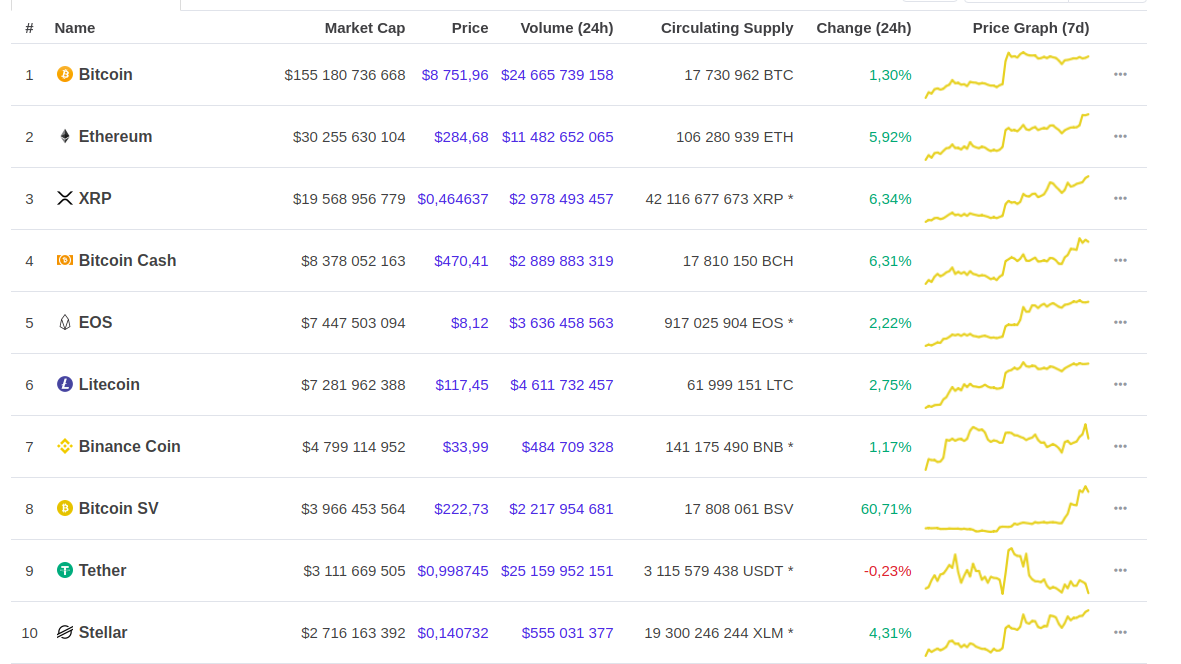Click XRP price $0,464637

click(x=453, y=200)
